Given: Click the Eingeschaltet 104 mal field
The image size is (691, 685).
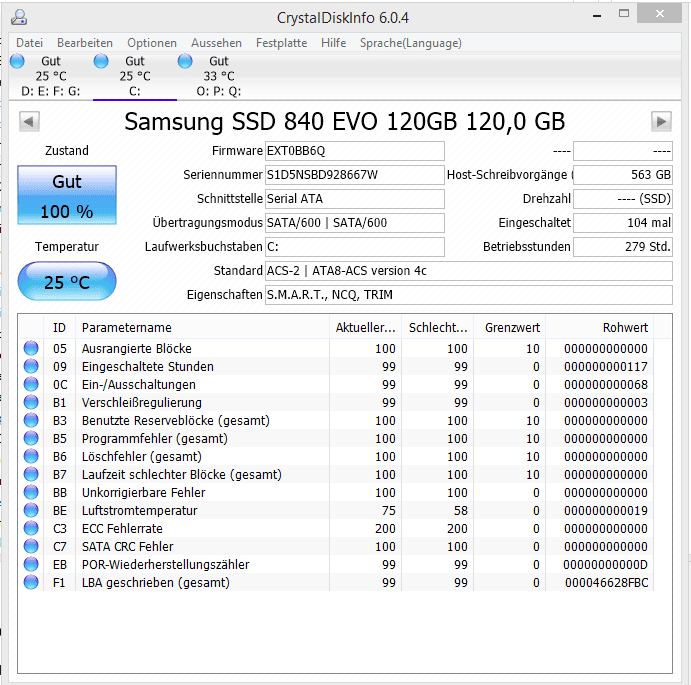Looking at the screenshot, I should (x=623, y=223).
